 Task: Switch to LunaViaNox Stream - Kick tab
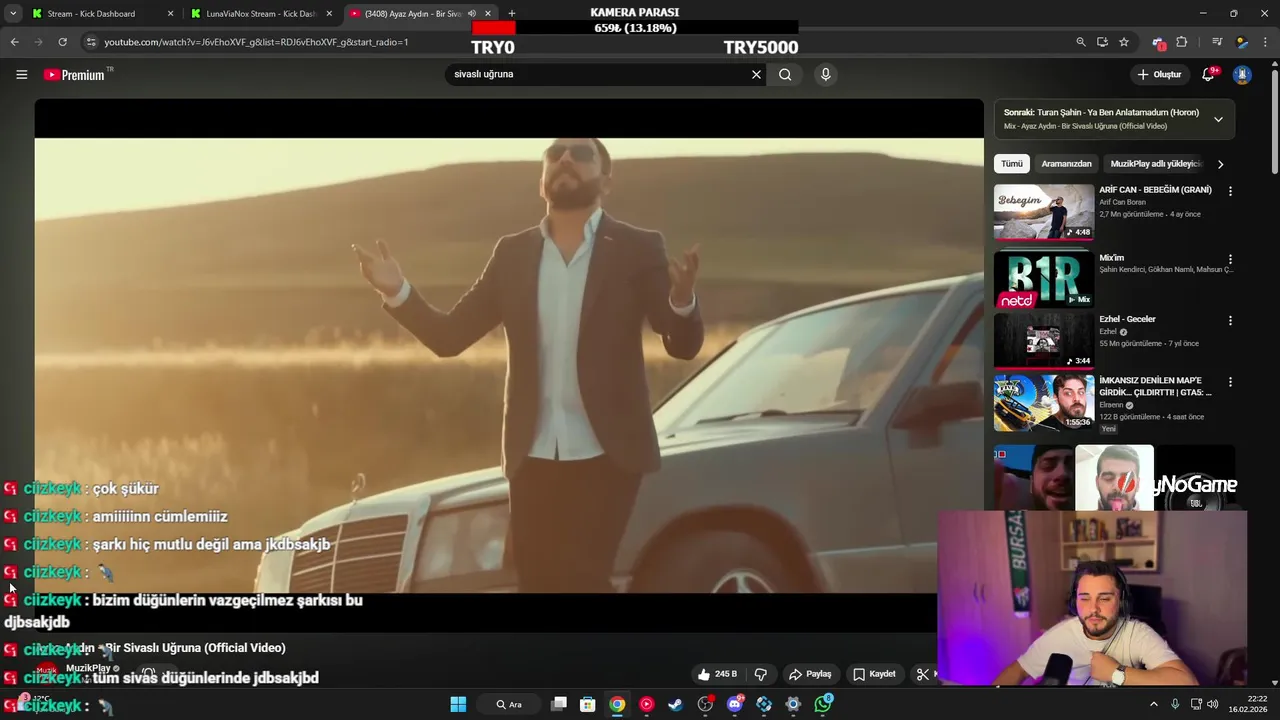click(x=260, y=14)
